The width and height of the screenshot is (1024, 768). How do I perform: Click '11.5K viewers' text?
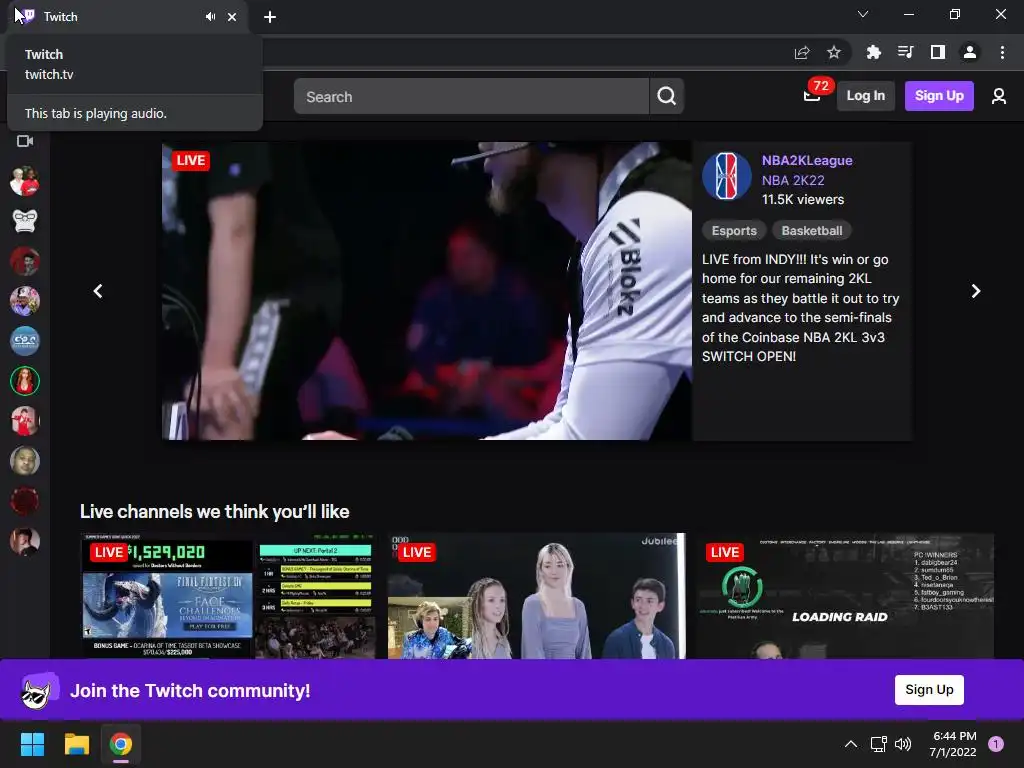point(803,200)
